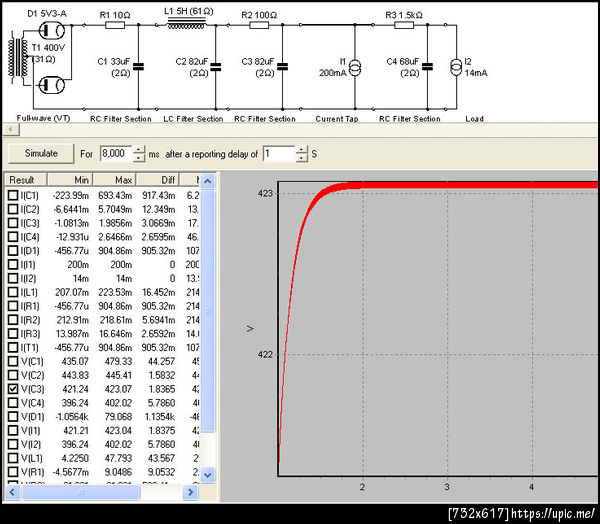Click the LC Filter Section label
600x524 pixels.
tap(193, 119)
